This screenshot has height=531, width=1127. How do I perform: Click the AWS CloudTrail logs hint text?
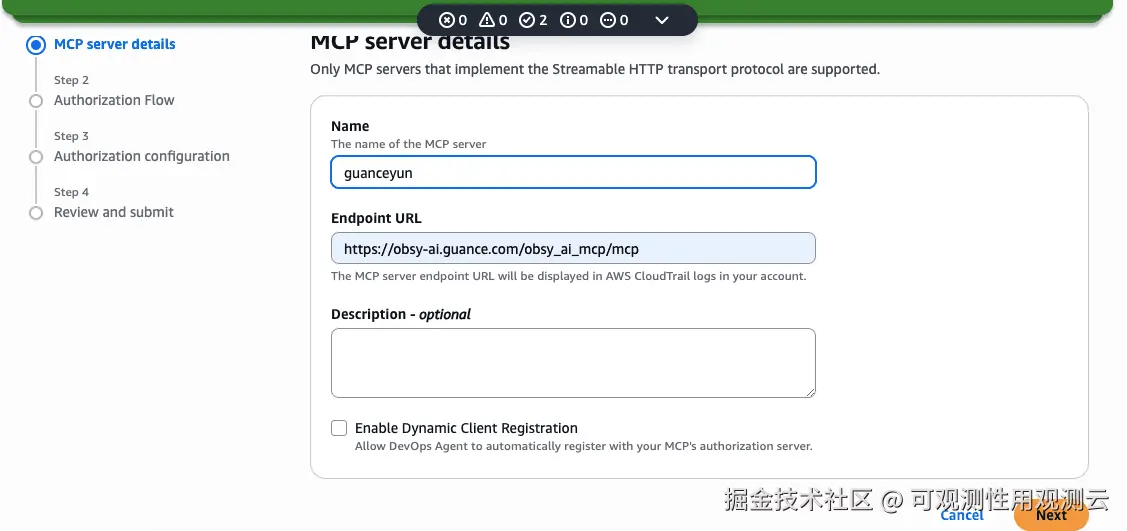point(569,276)
